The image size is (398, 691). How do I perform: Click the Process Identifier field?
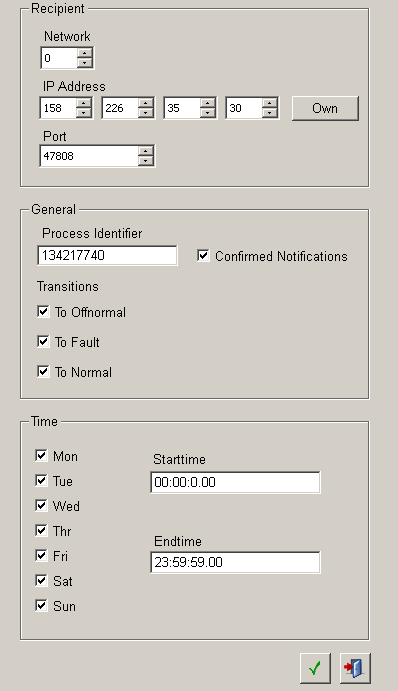(x=108, y=256)
